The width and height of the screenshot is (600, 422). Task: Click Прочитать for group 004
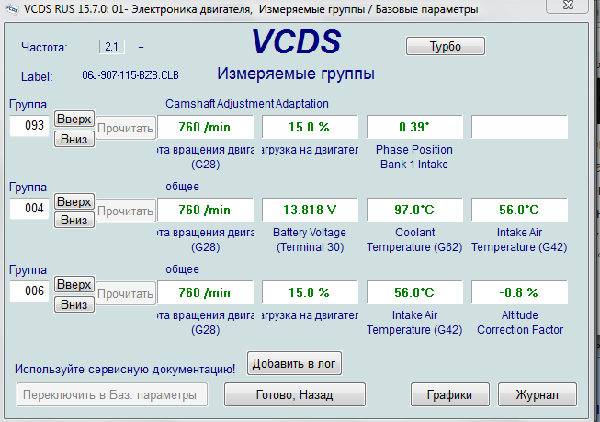coord(126,211)
